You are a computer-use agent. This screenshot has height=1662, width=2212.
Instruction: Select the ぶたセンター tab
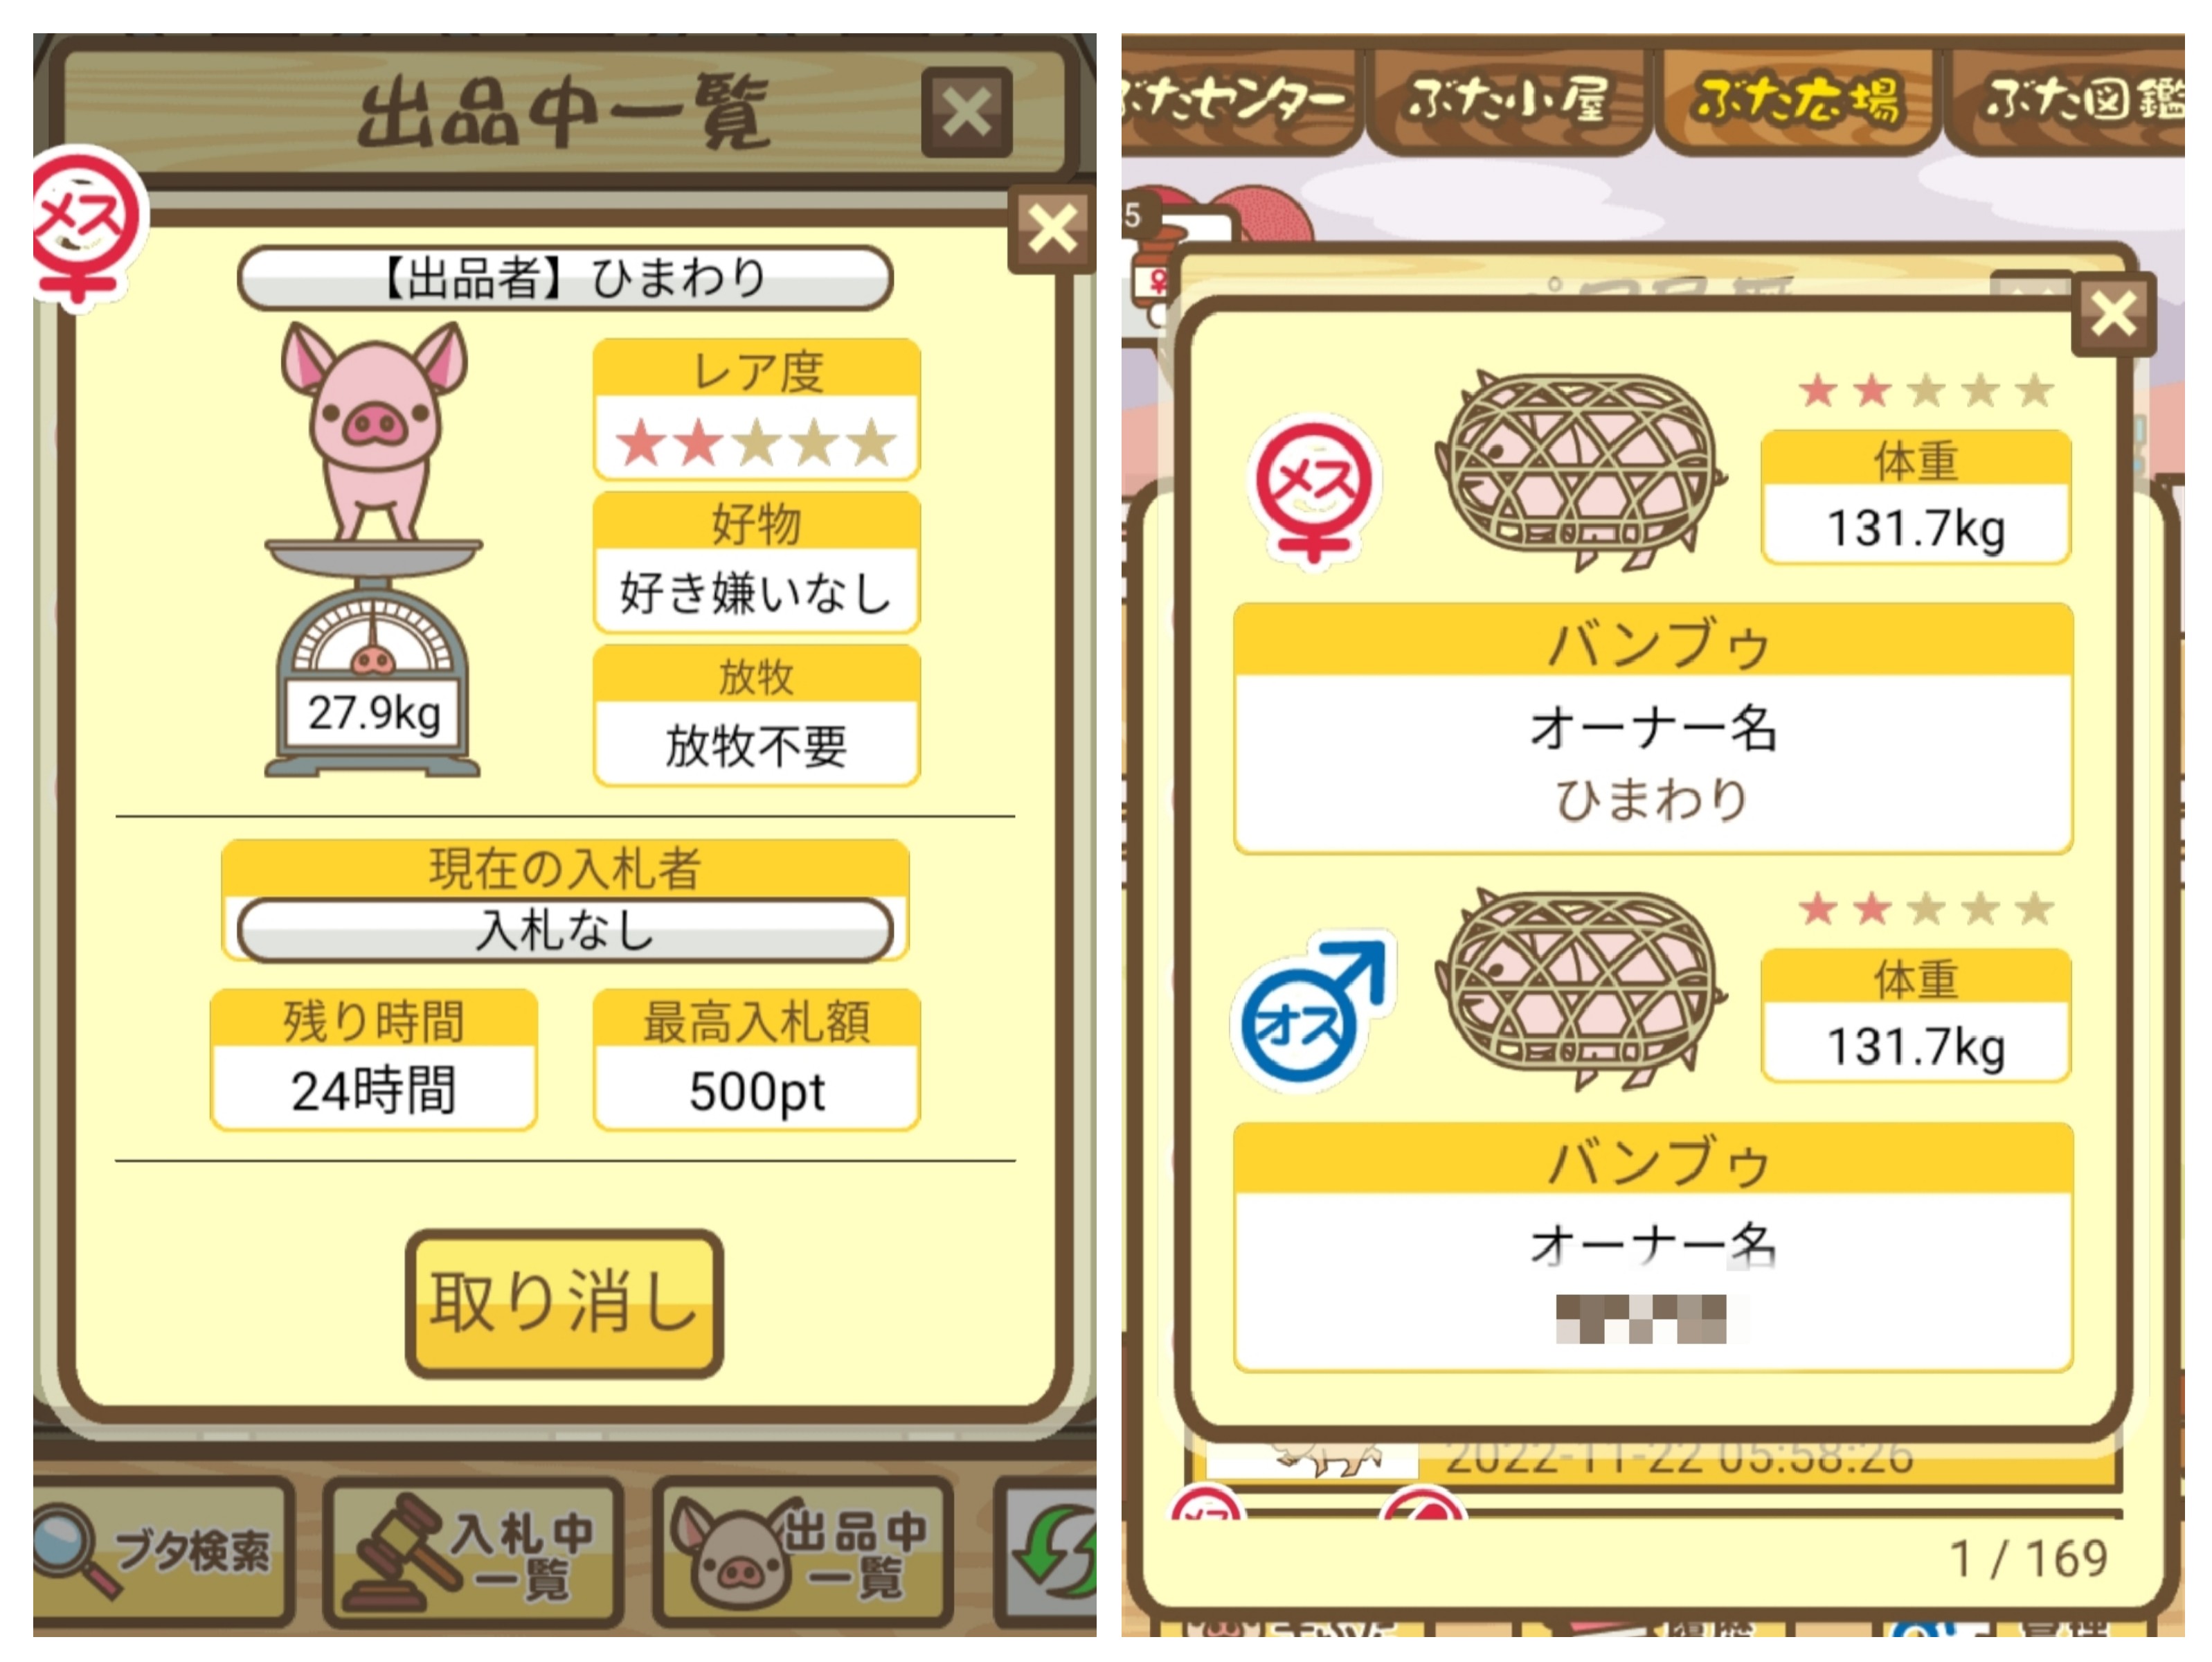(1238, 100)
